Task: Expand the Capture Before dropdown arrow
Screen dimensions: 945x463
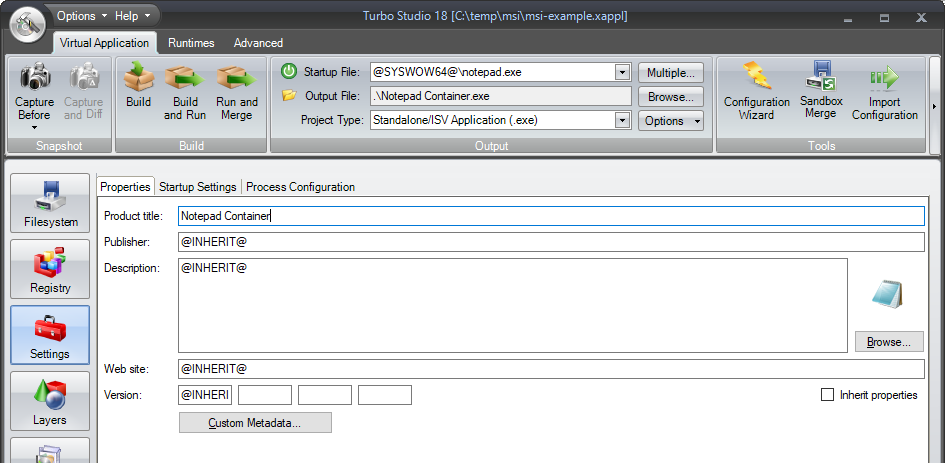Action: click(34, 128)
